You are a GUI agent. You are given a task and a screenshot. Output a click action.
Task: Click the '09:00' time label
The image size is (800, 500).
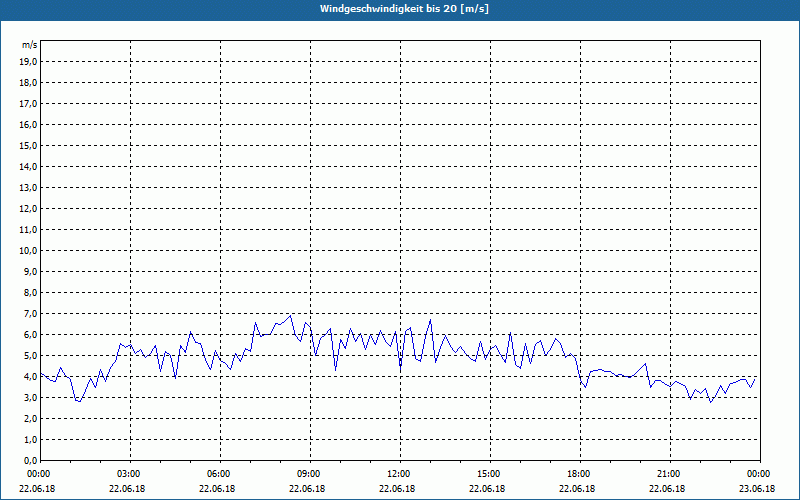[x=309, y=474]
